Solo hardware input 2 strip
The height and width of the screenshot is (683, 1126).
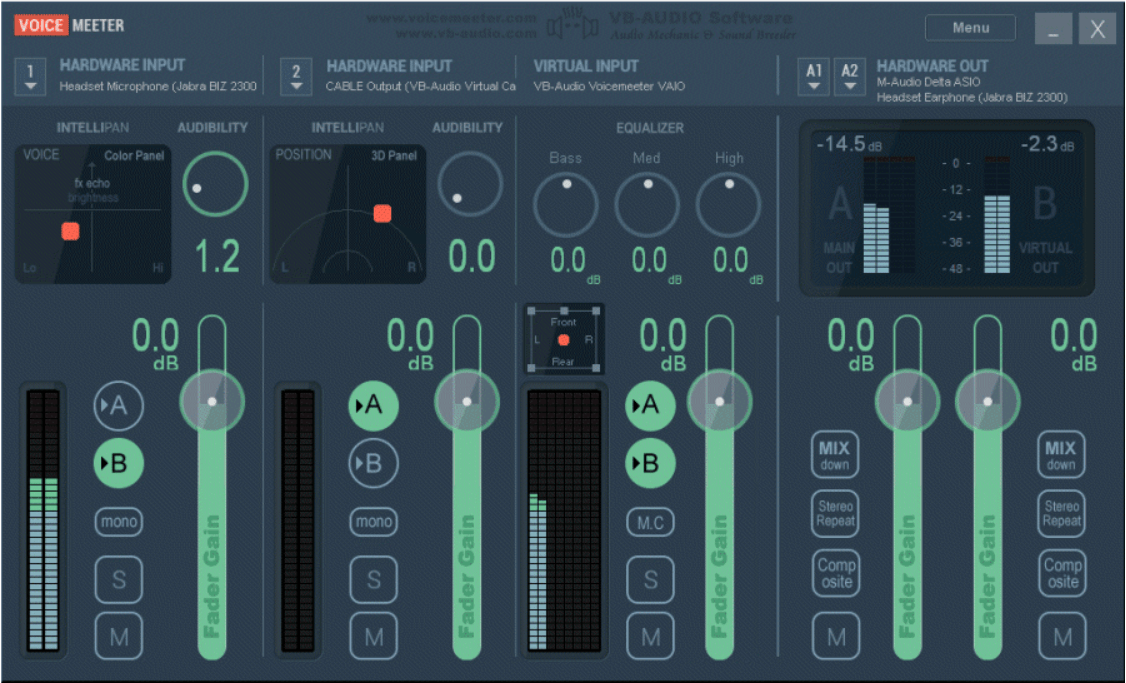pos(373,579)
